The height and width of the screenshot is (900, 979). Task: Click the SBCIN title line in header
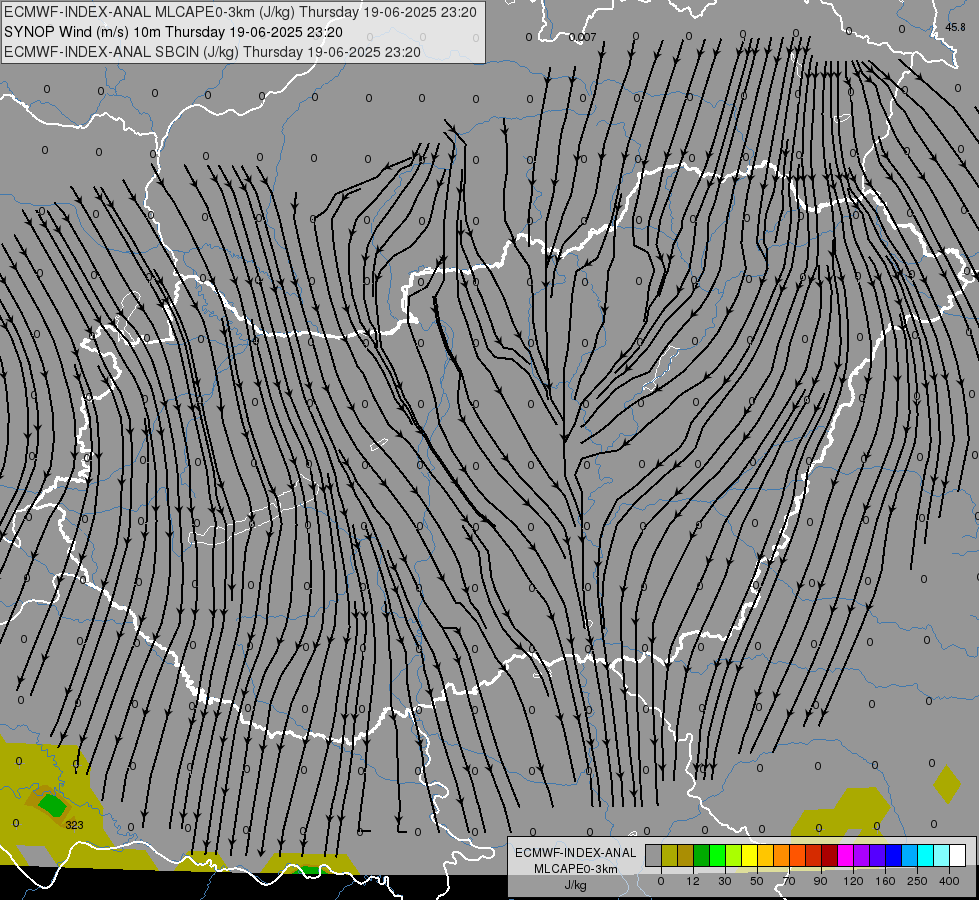212,52
